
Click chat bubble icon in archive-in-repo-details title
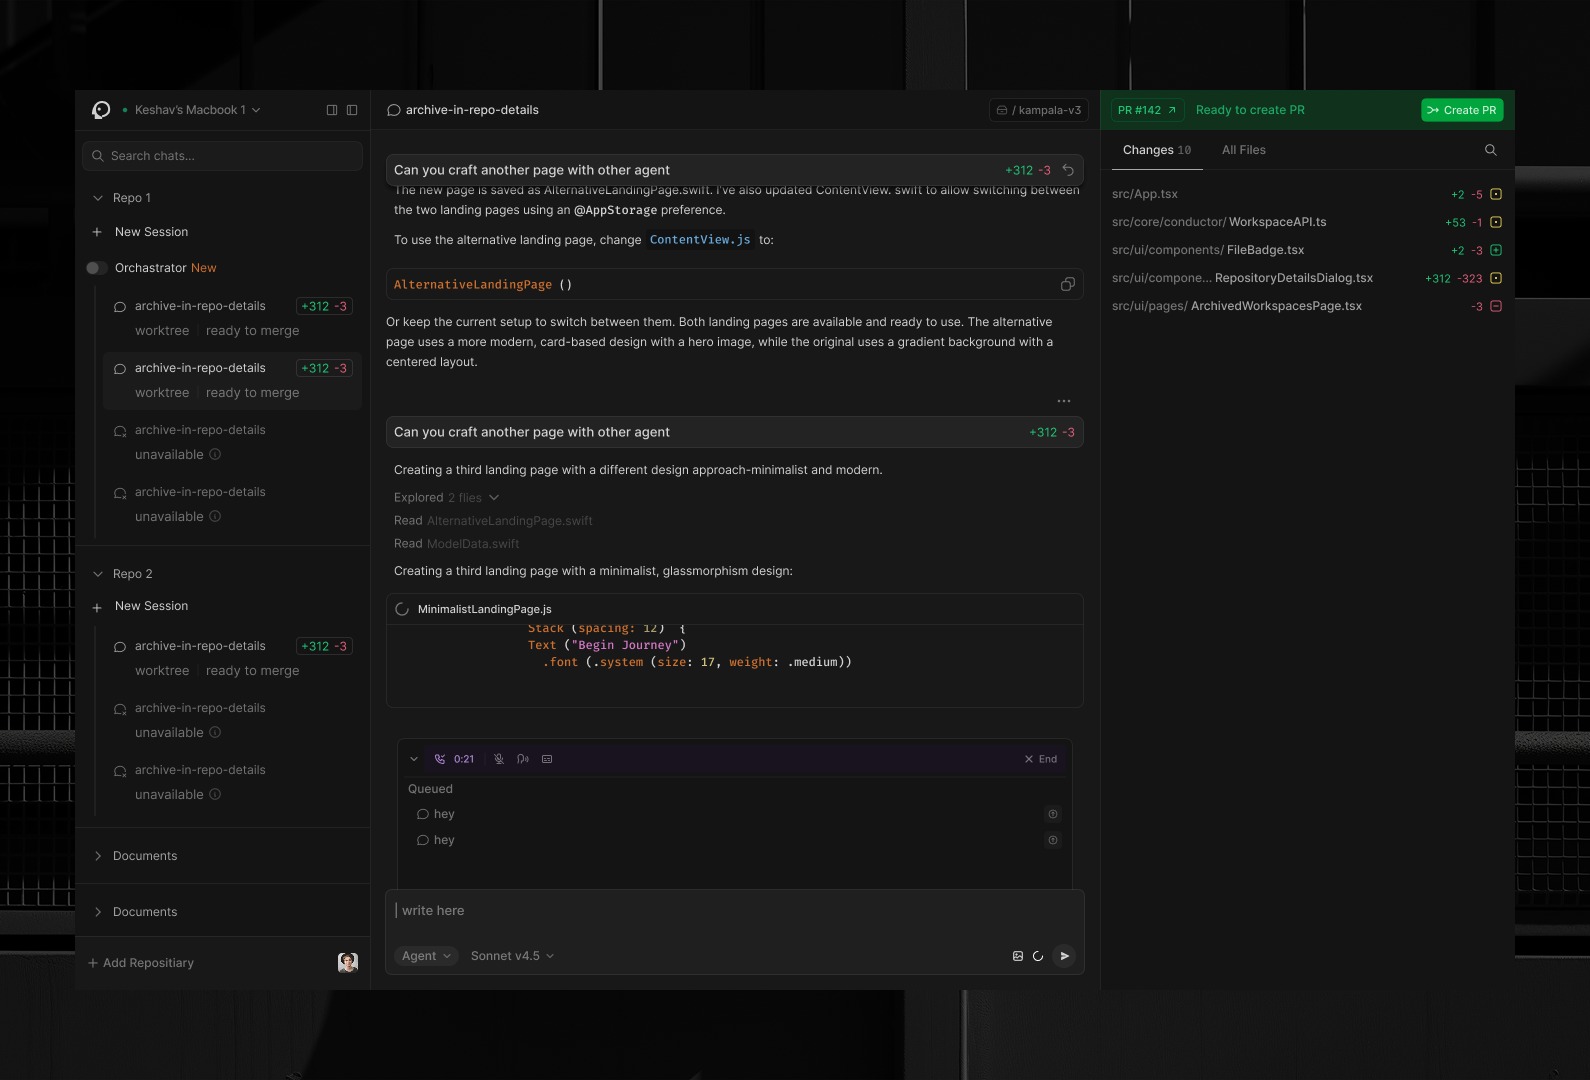pyautogui.click(x=394, y=110)
